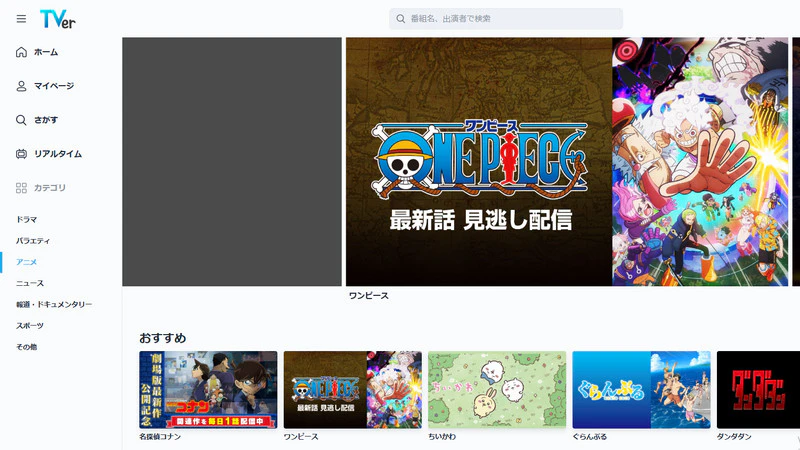Screen dimensions: 800x450
Task: Open マイページ in the sidebar
Action: (54, 86)
